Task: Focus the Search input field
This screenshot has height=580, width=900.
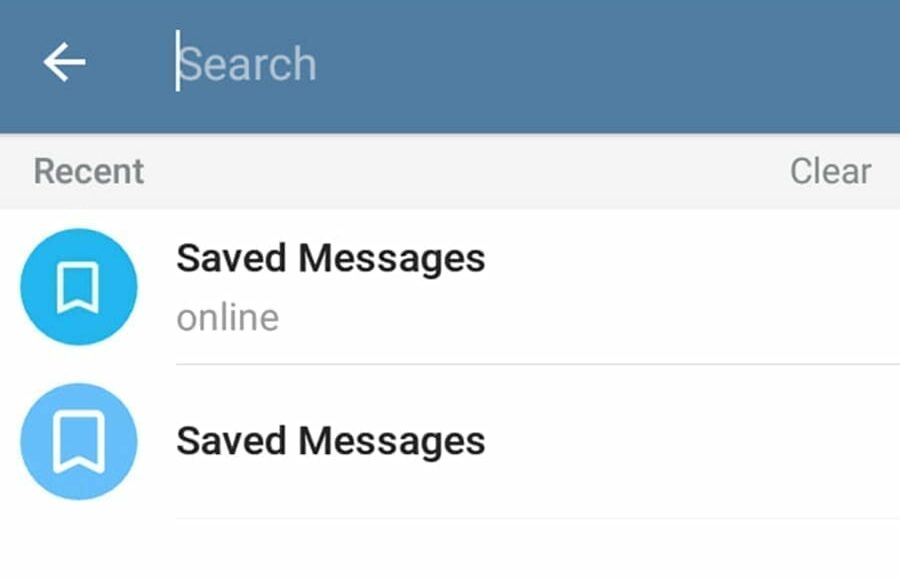Action: [x=528, y=63]
